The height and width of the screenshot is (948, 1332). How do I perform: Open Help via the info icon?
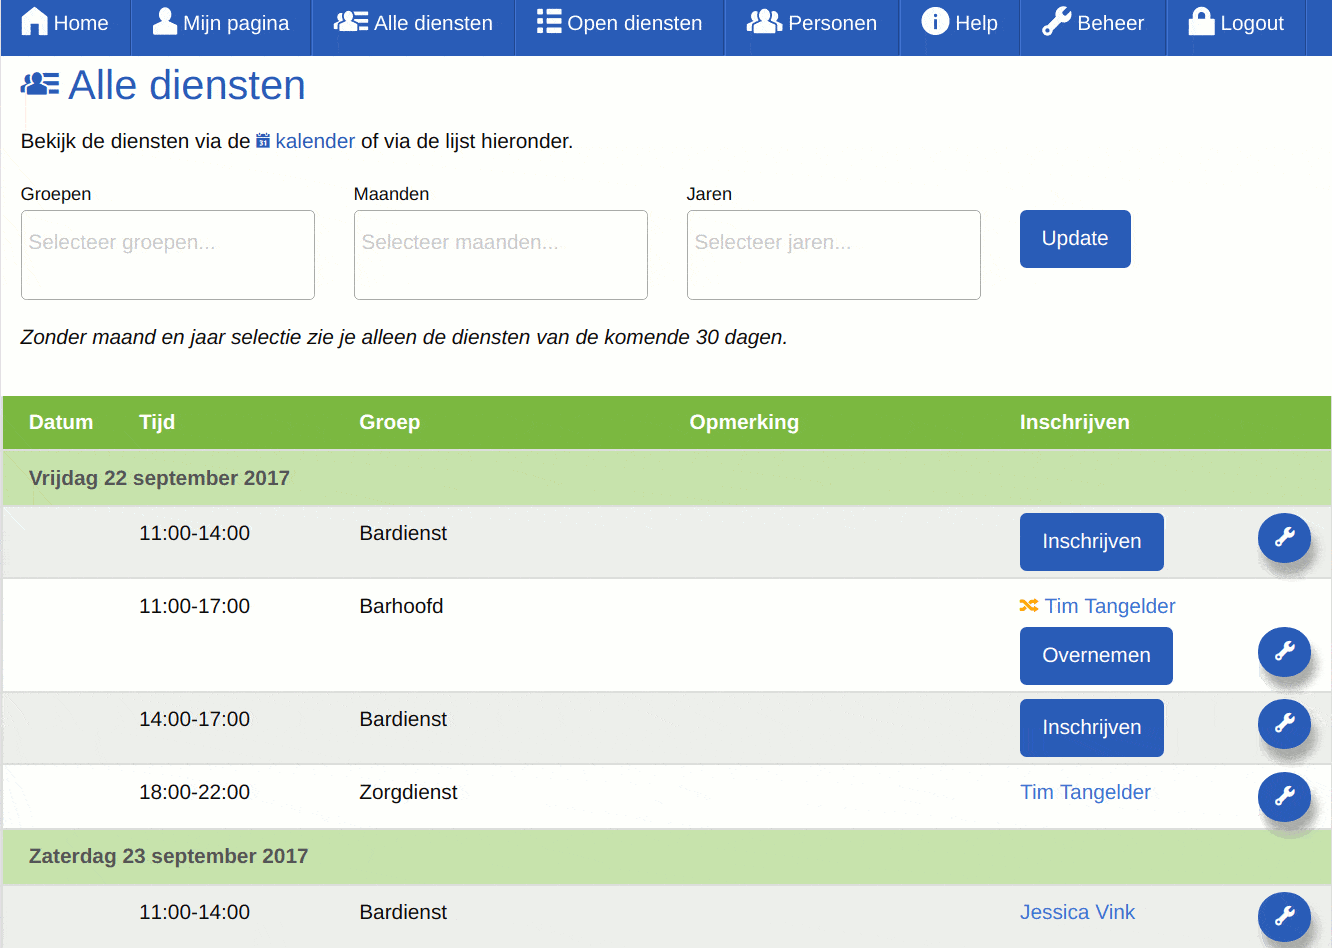point(937,22)
